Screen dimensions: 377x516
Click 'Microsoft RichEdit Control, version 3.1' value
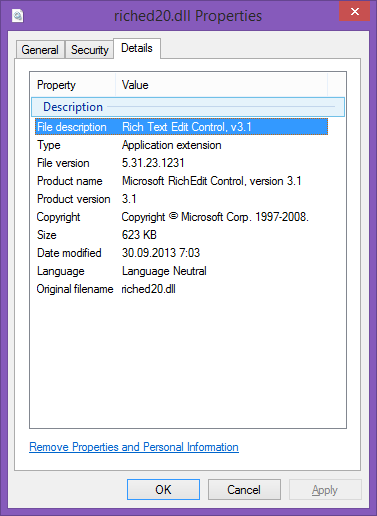pyautogui.click(x=212, y=181)
